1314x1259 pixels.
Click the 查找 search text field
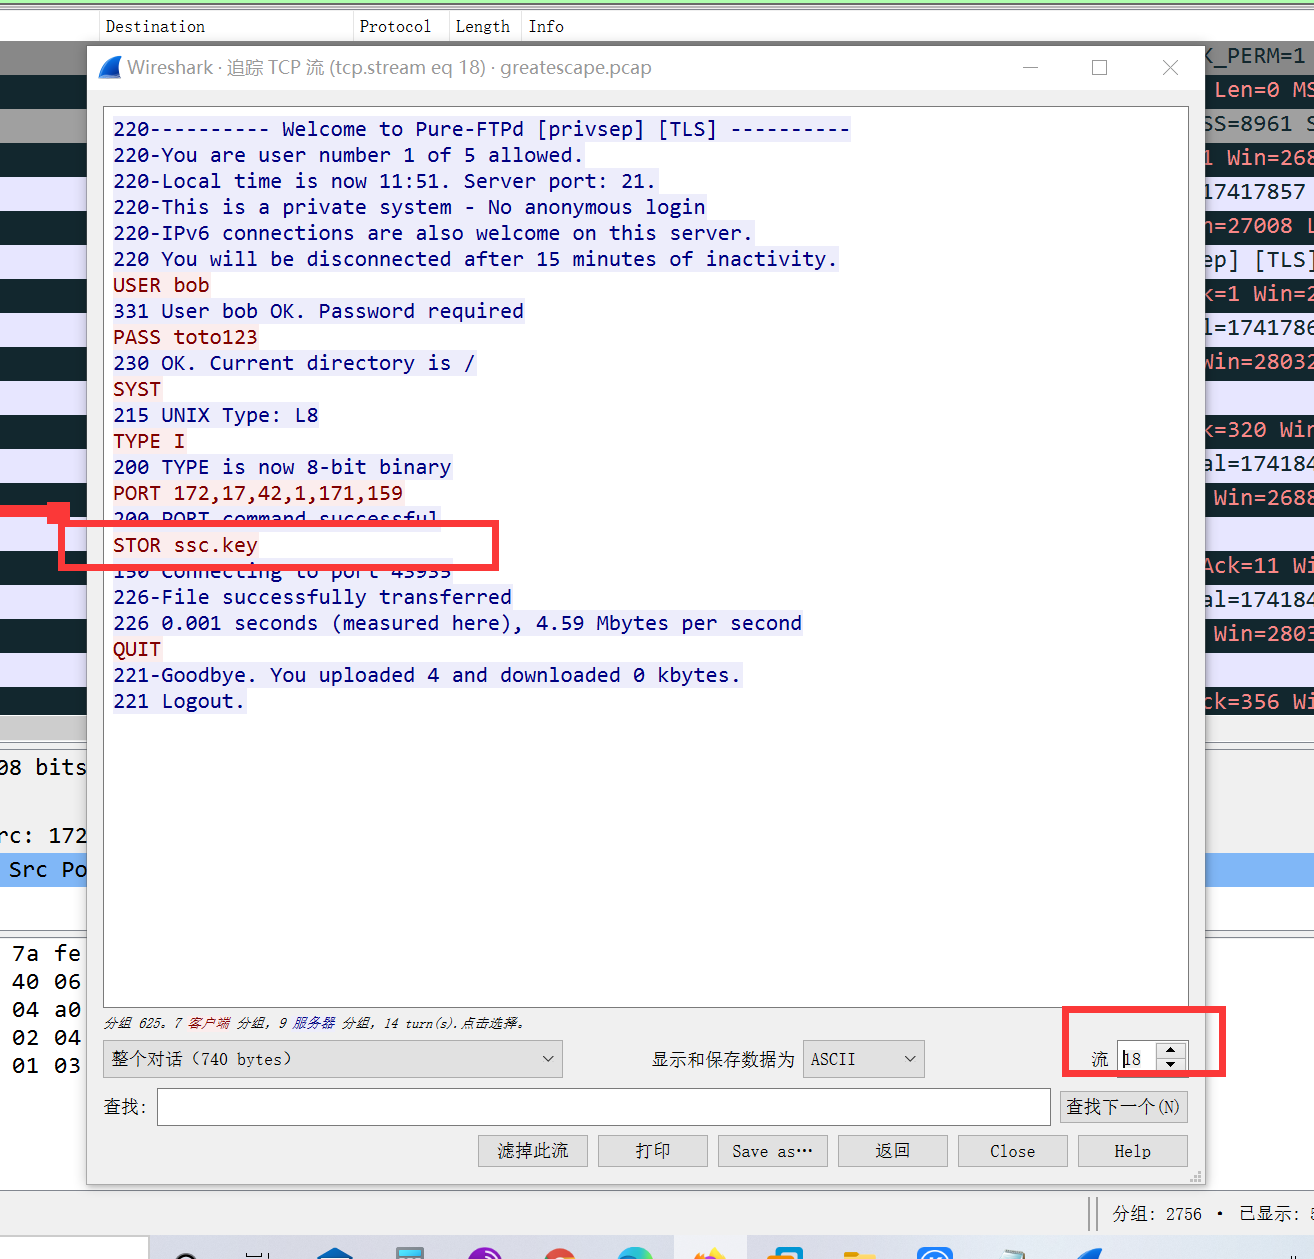click(604, 1107)
